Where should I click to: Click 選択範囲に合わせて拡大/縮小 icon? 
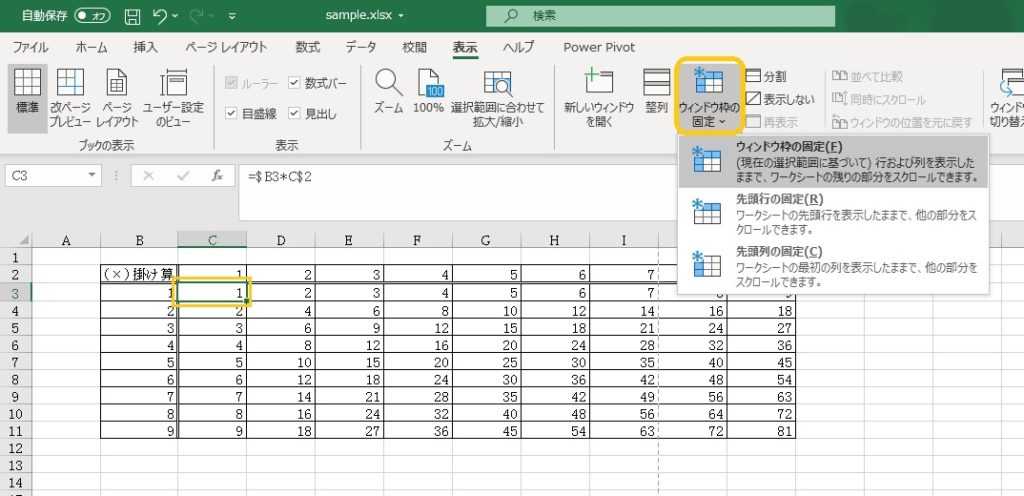pyautogui.click(x=497, y=84)
